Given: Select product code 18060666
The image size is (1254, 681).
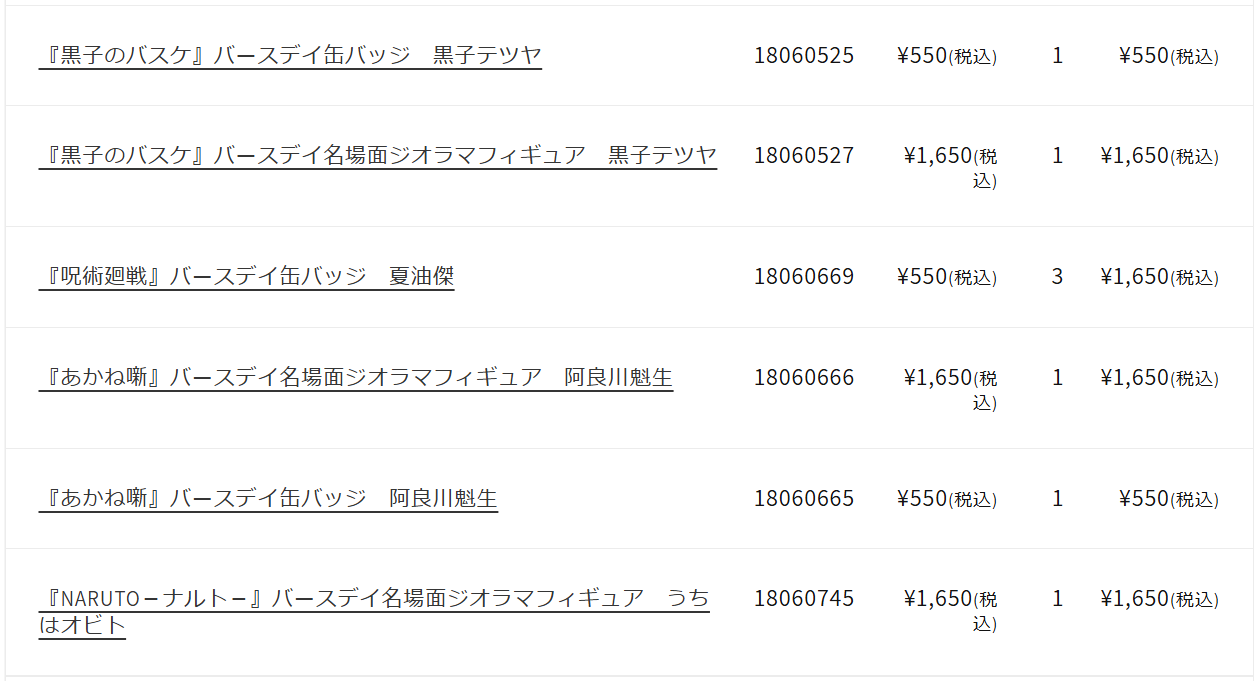Looking at the screenshot, I should (804, 377).
